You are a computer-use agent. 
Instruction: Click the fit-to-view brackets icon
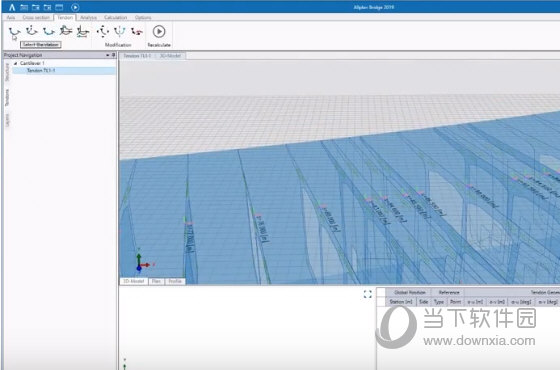coord(368,294)
